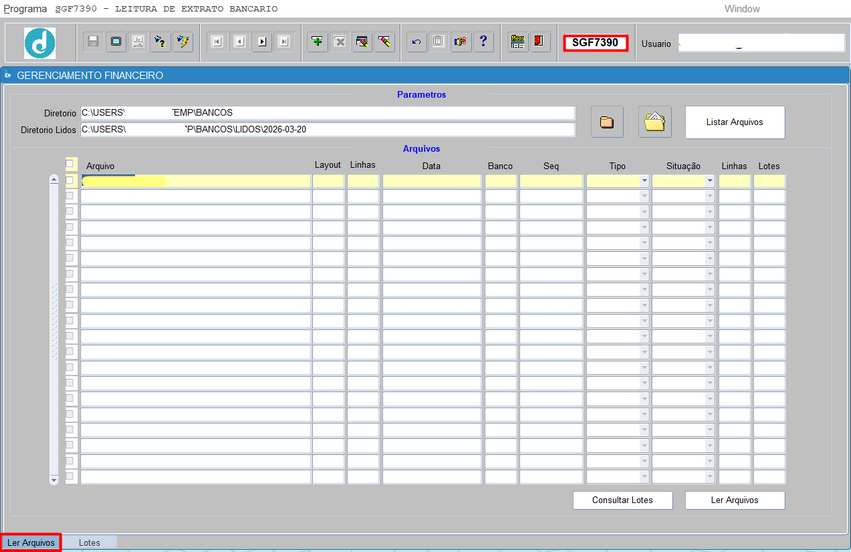Open the Situação dropdown on the third row
851x552 pixels.
pos(710,212)
